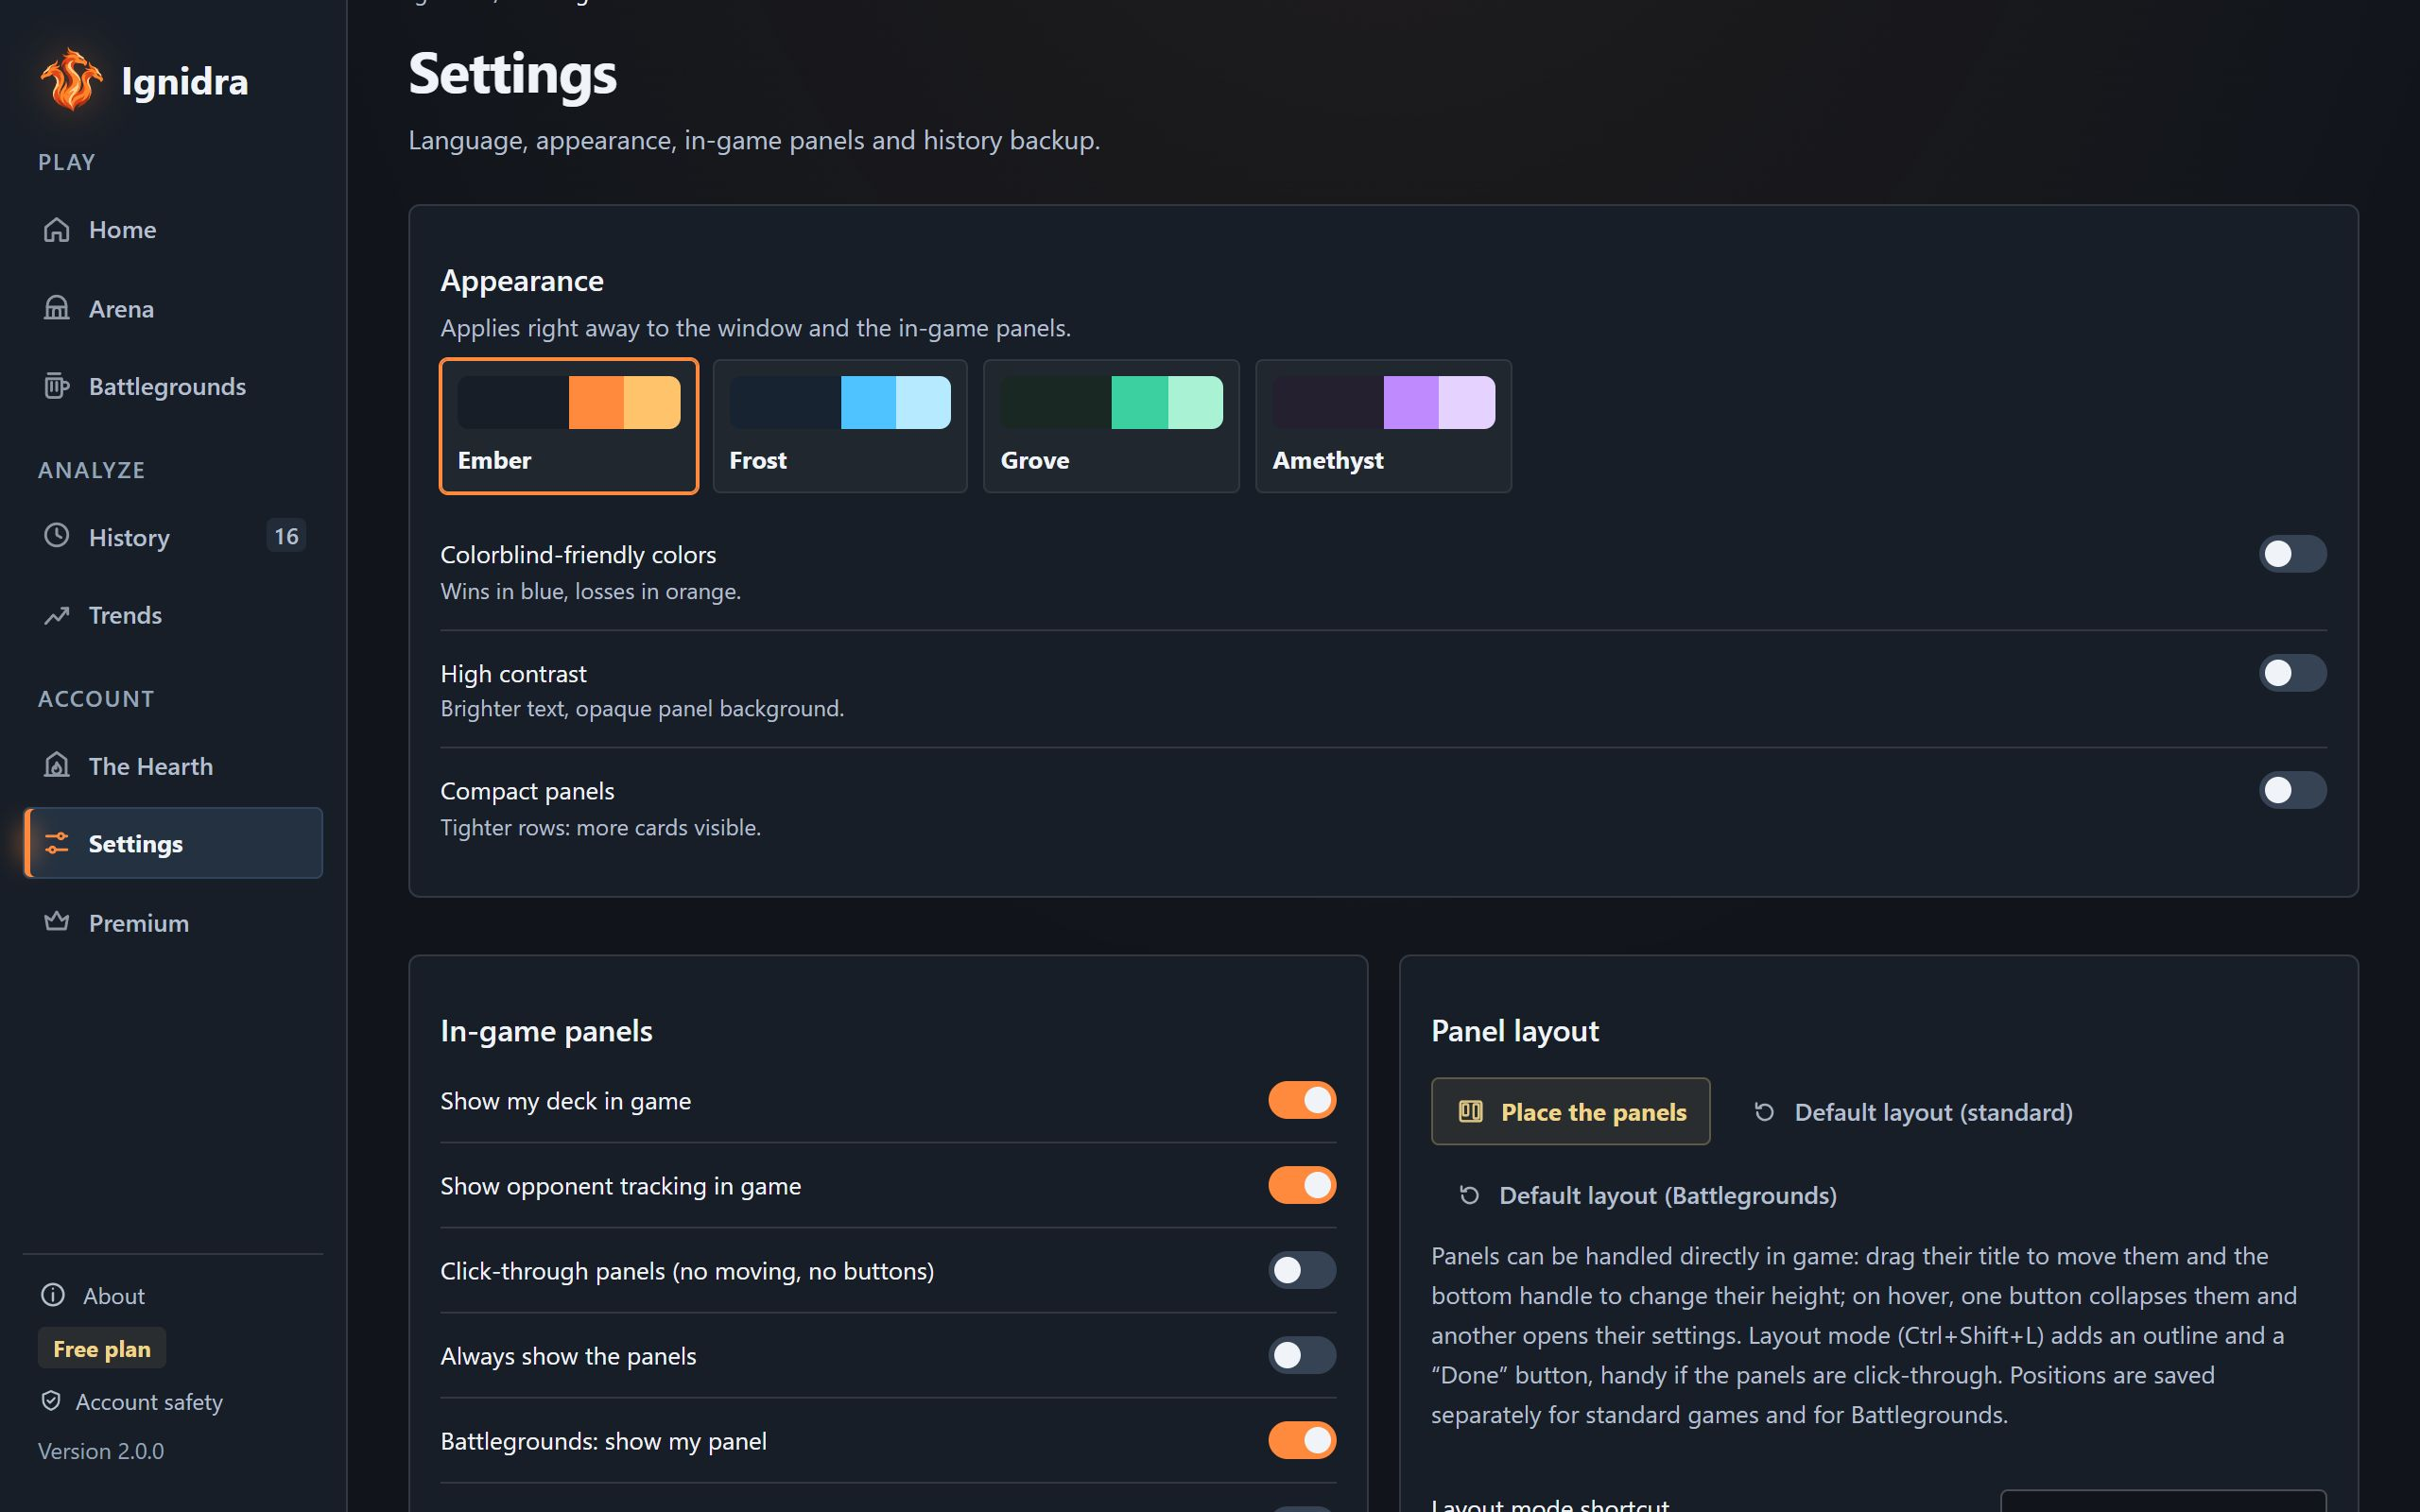The image size is (2420, 1512).
Task: Select the Ember theme swatch
Action: click(569, 426)
